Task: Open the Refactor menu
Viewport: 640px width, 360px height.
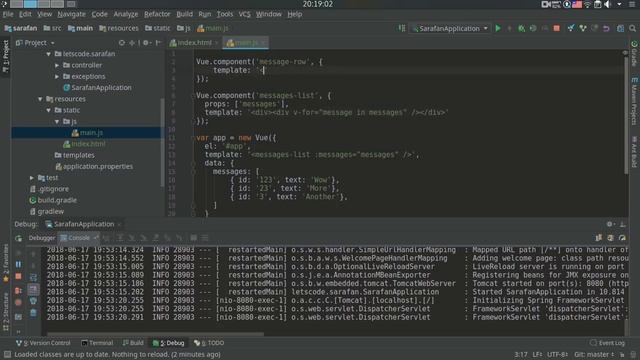Action: (x=157, y=14)
